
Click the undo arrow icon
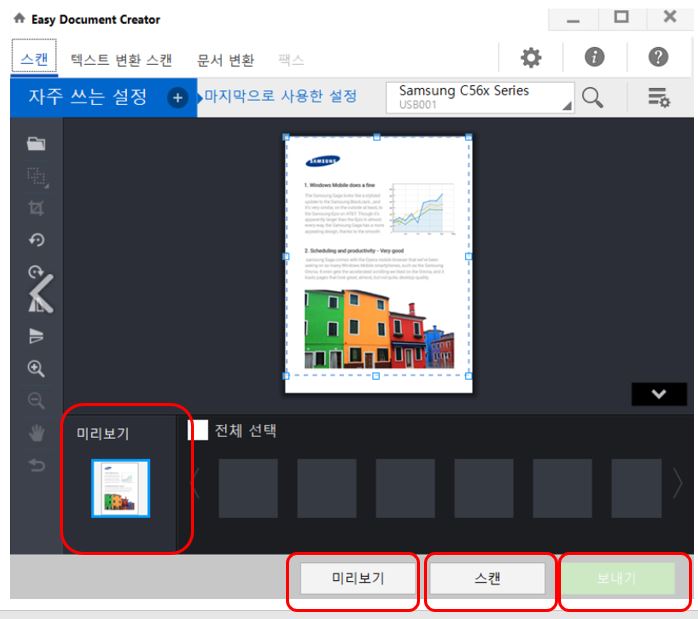point(37,465)
